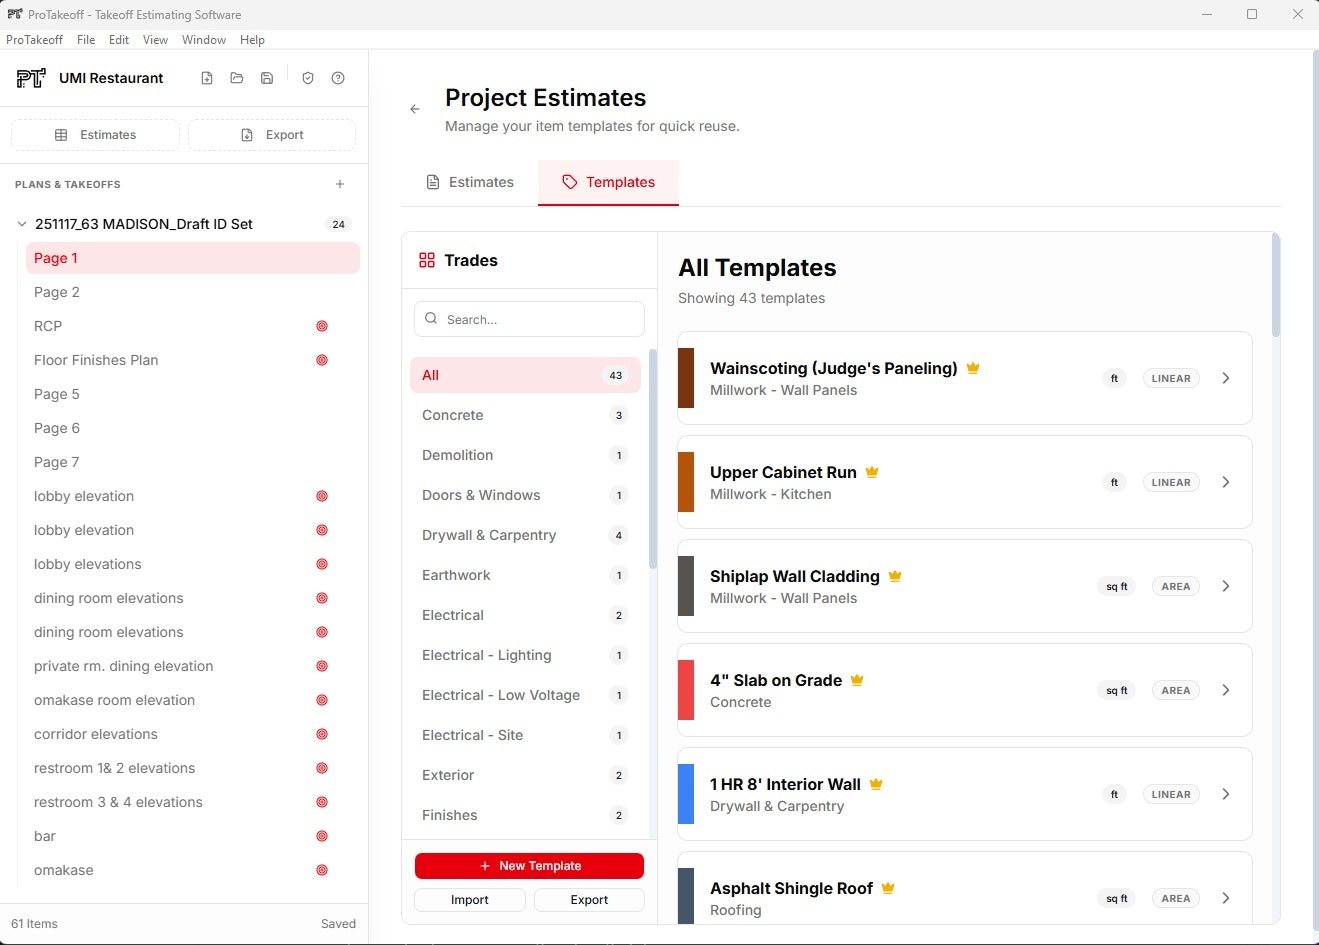Switch to the Estimates tab
Image resolution: width=1319 pixels, height=945 pixels.
coord(470,182)
